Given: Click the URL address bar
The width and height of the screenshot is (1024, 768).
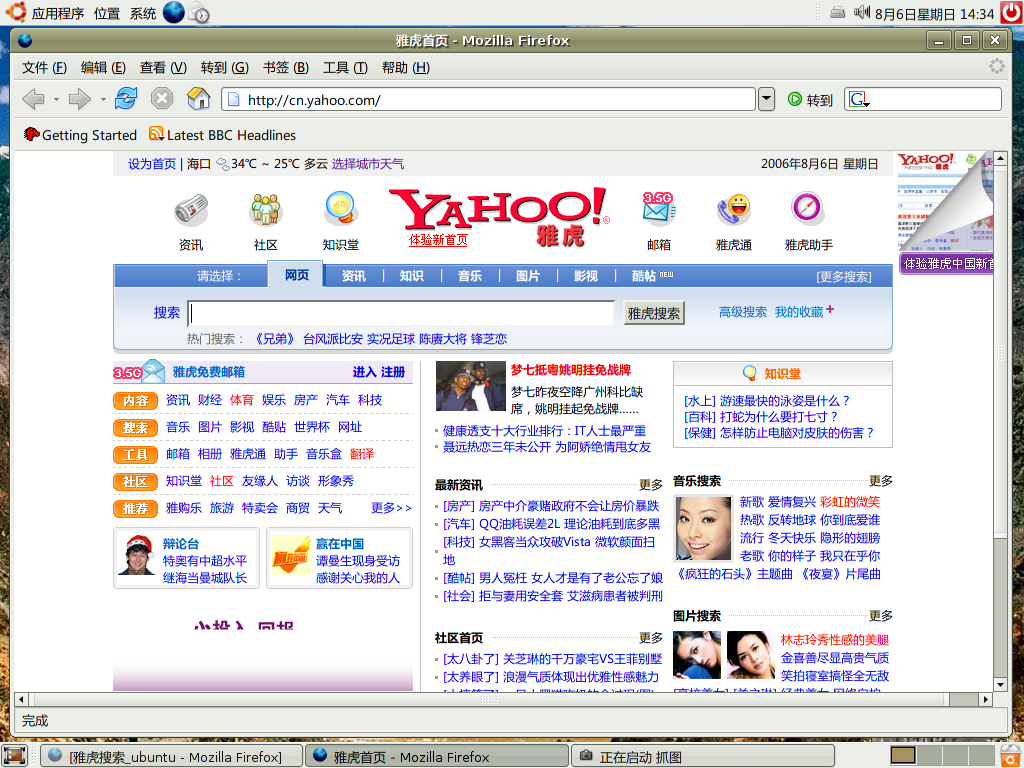Looking at the screenshot, I should (x=488, y=99).
